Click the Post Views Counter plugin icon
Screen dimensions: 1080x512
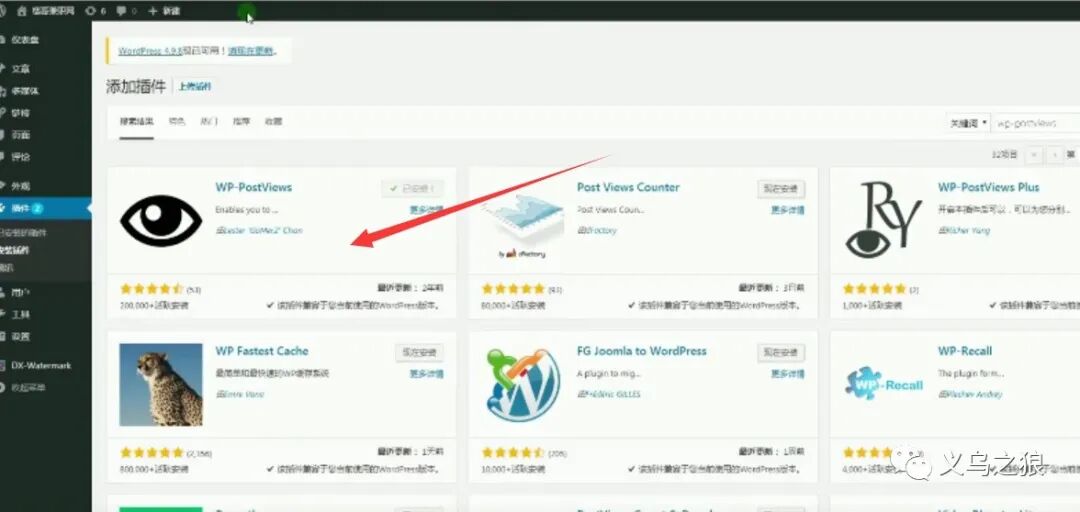(x=522, y=221)
